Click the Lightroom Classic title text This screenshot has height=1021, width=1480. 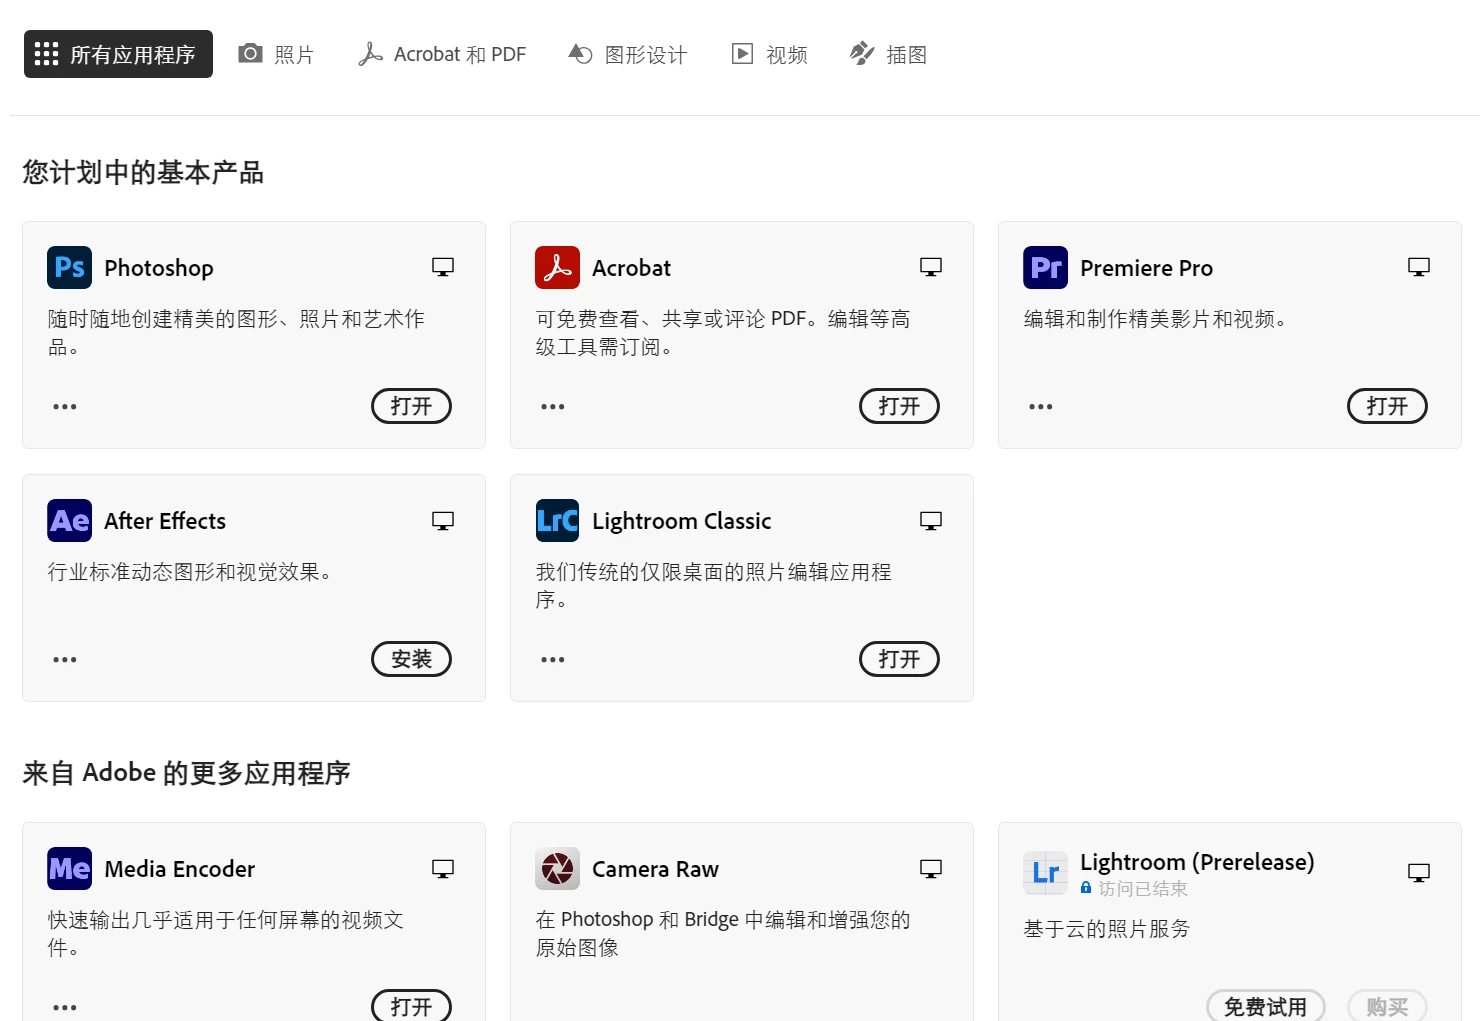click(682, 521)
